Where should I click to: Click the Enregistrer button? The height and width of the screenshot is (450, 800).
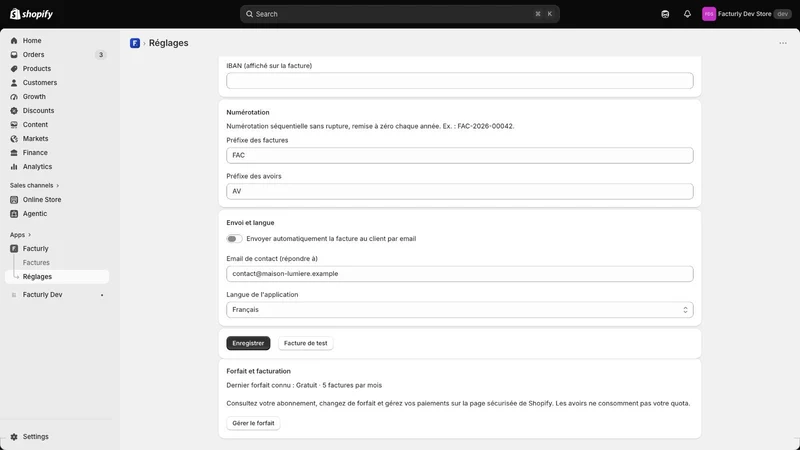tap(248, 343)
